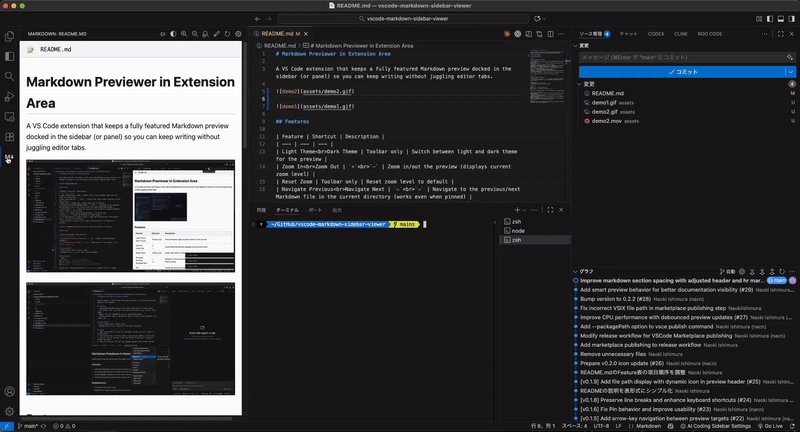This screenshot has width=800, height=432.
Task: Switch to the ソース管理 tab
Action: 594,34
